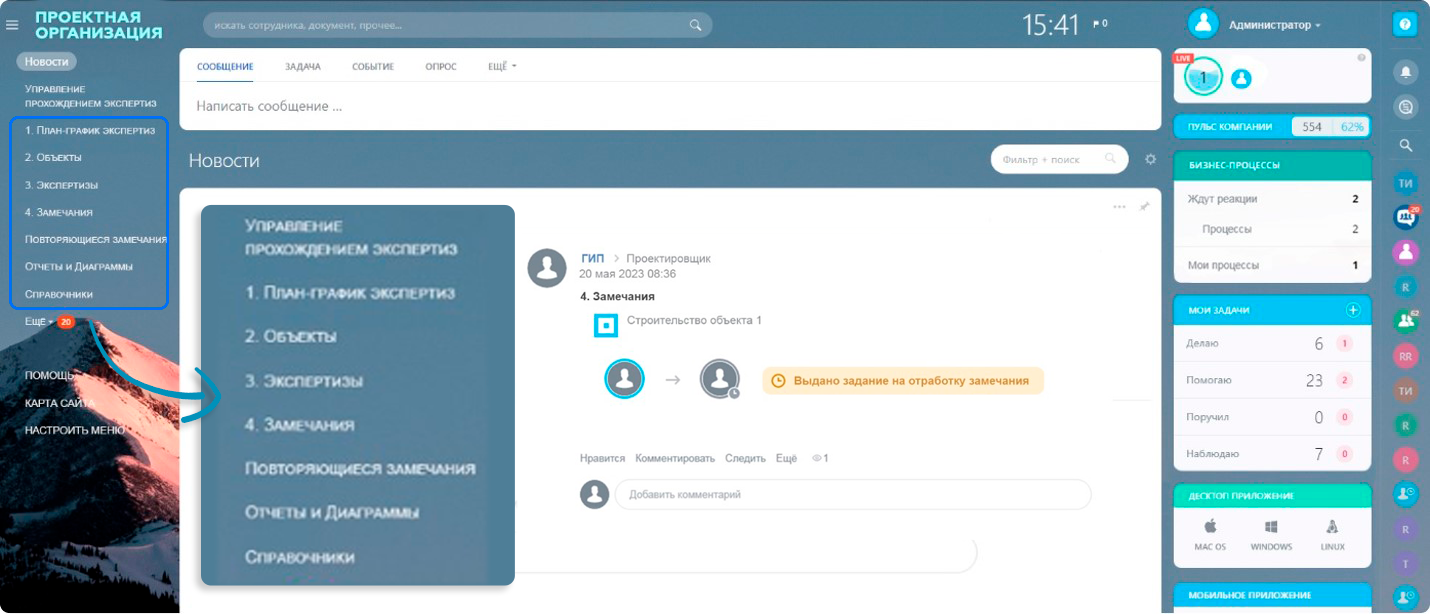1430x614 pixels.
Task: Pin the news post with pin icon
Action: (x=1144, y=206)
